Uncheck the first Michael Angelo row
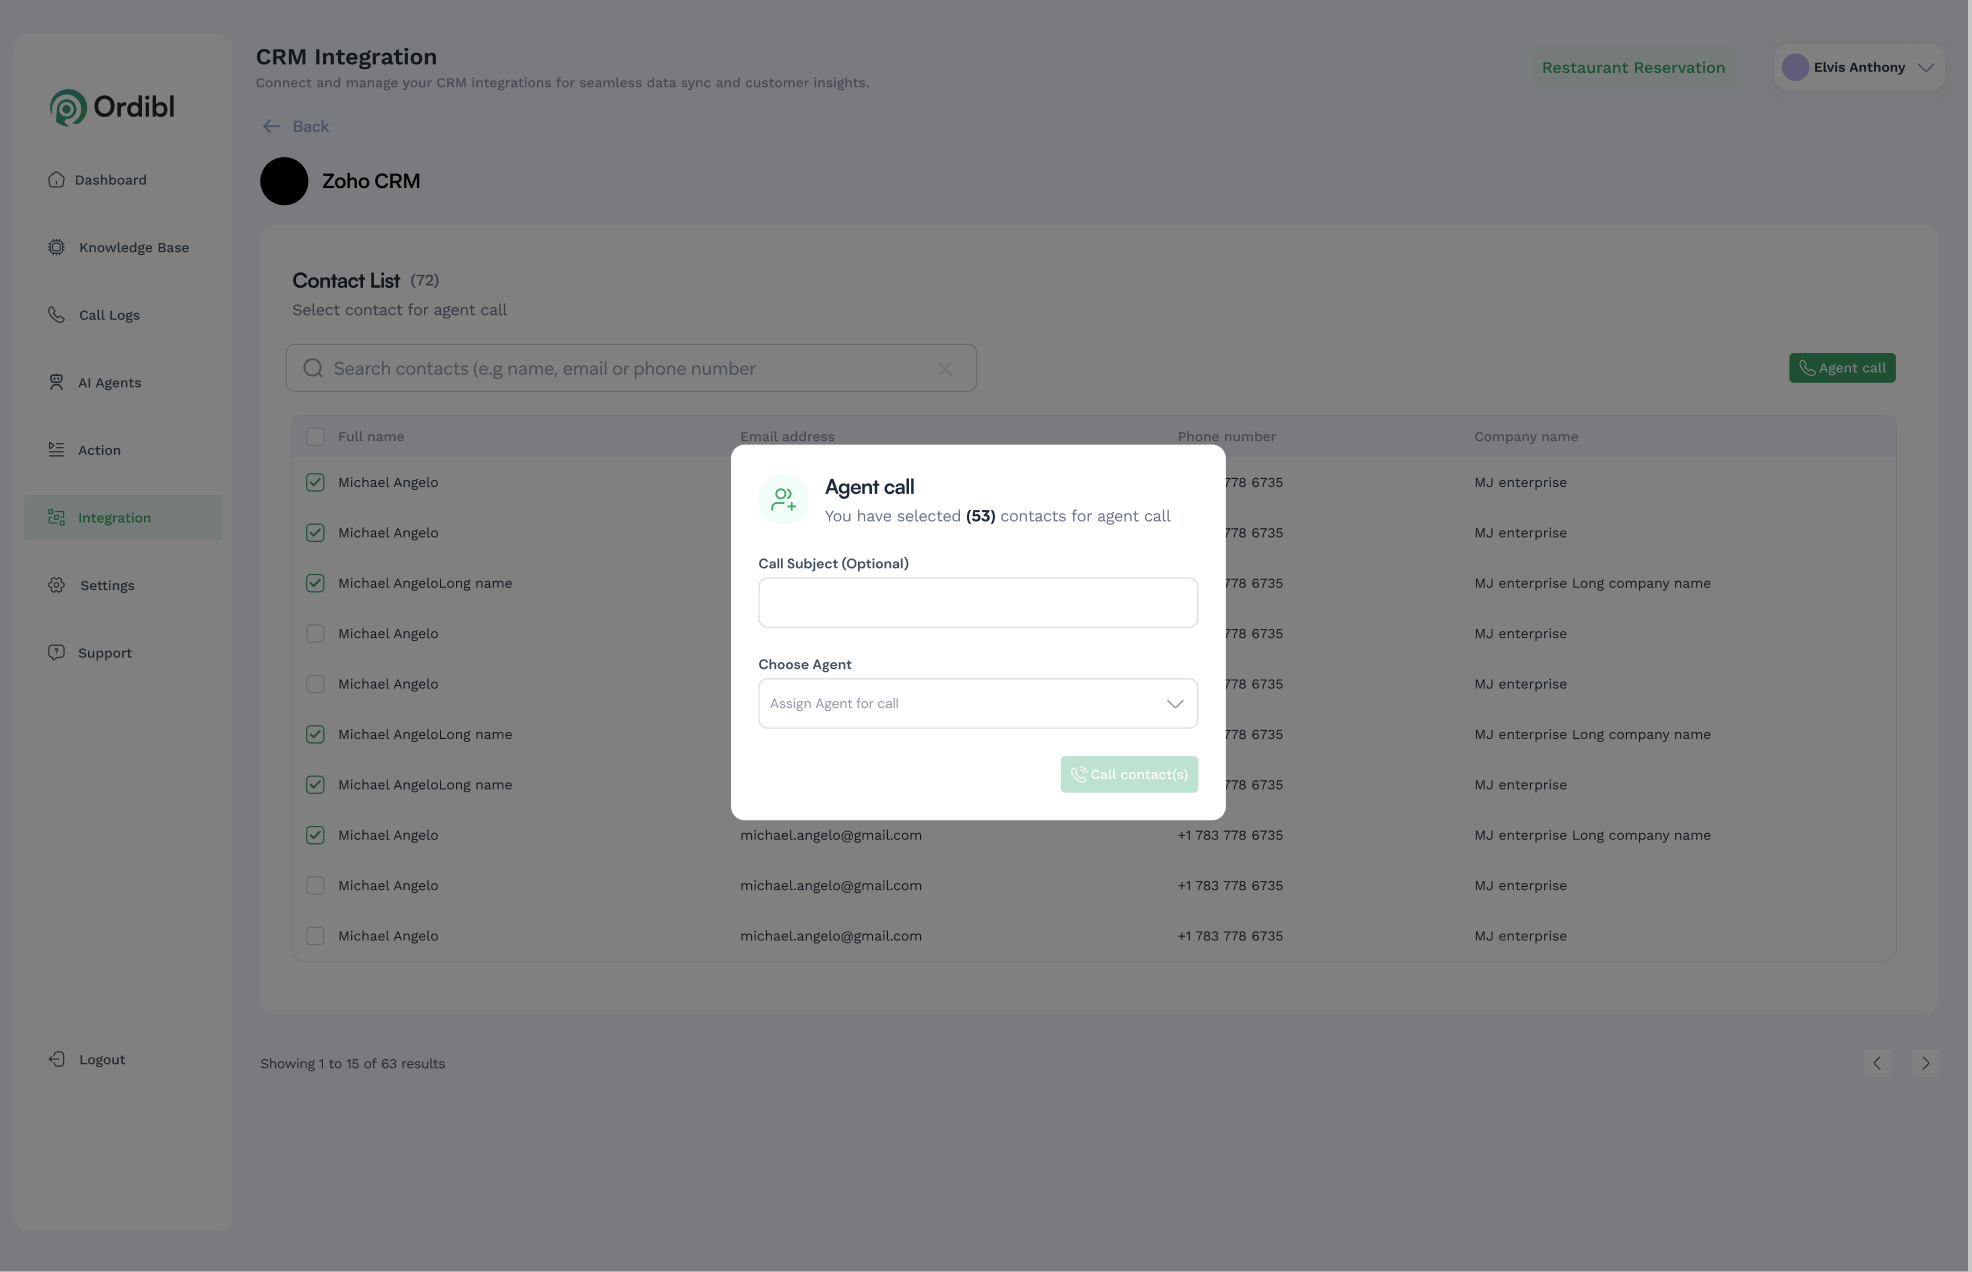 [315, 482]
